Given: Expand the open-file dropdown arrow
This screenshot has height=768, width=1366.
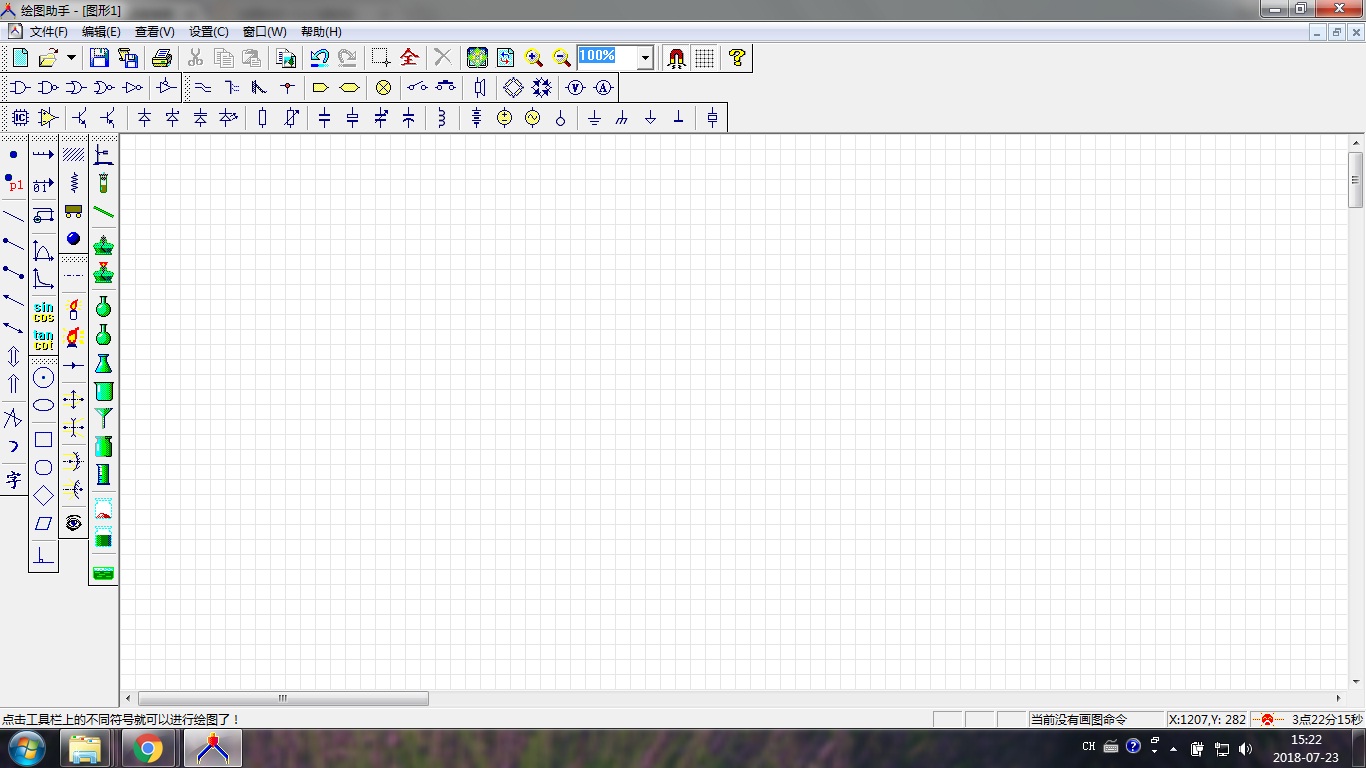Looking at the screenshot, I should tap(71, 58).
